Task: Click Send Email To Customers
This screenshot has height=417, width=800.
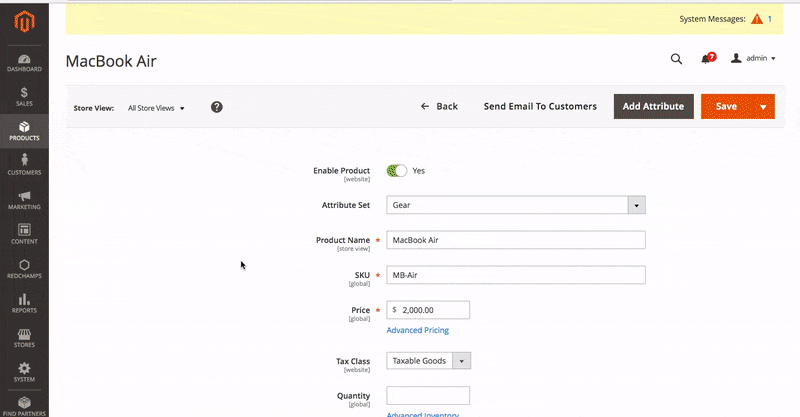Action: coord(540,107)
